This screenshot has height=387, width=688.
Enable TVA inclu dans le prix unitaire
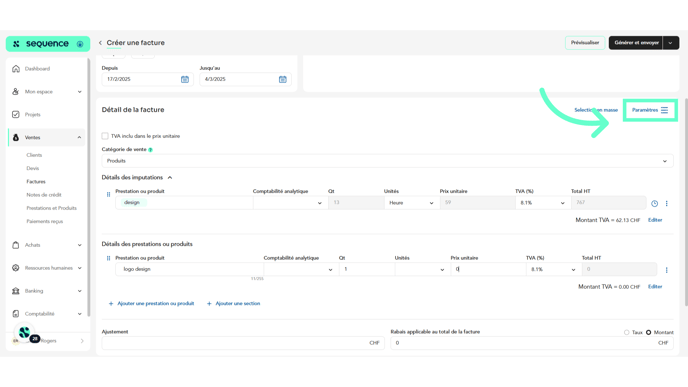pyautogui.click(x=105, y=136)
